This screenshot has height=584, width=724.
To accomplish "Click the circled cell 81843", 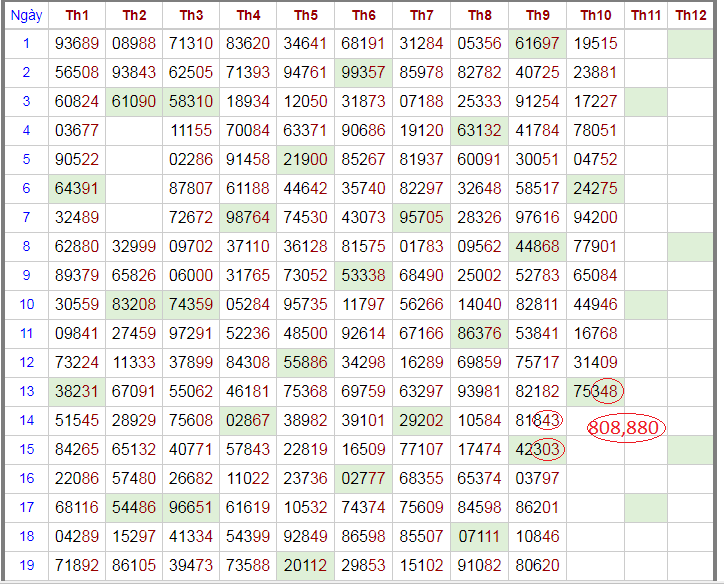I will click(538, 420).
